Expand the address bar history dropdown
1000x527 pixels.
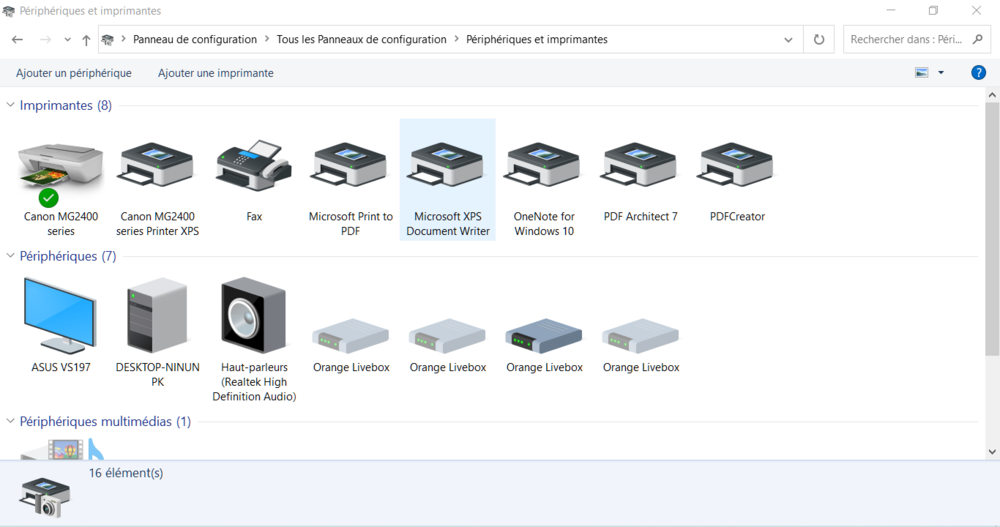788,40
